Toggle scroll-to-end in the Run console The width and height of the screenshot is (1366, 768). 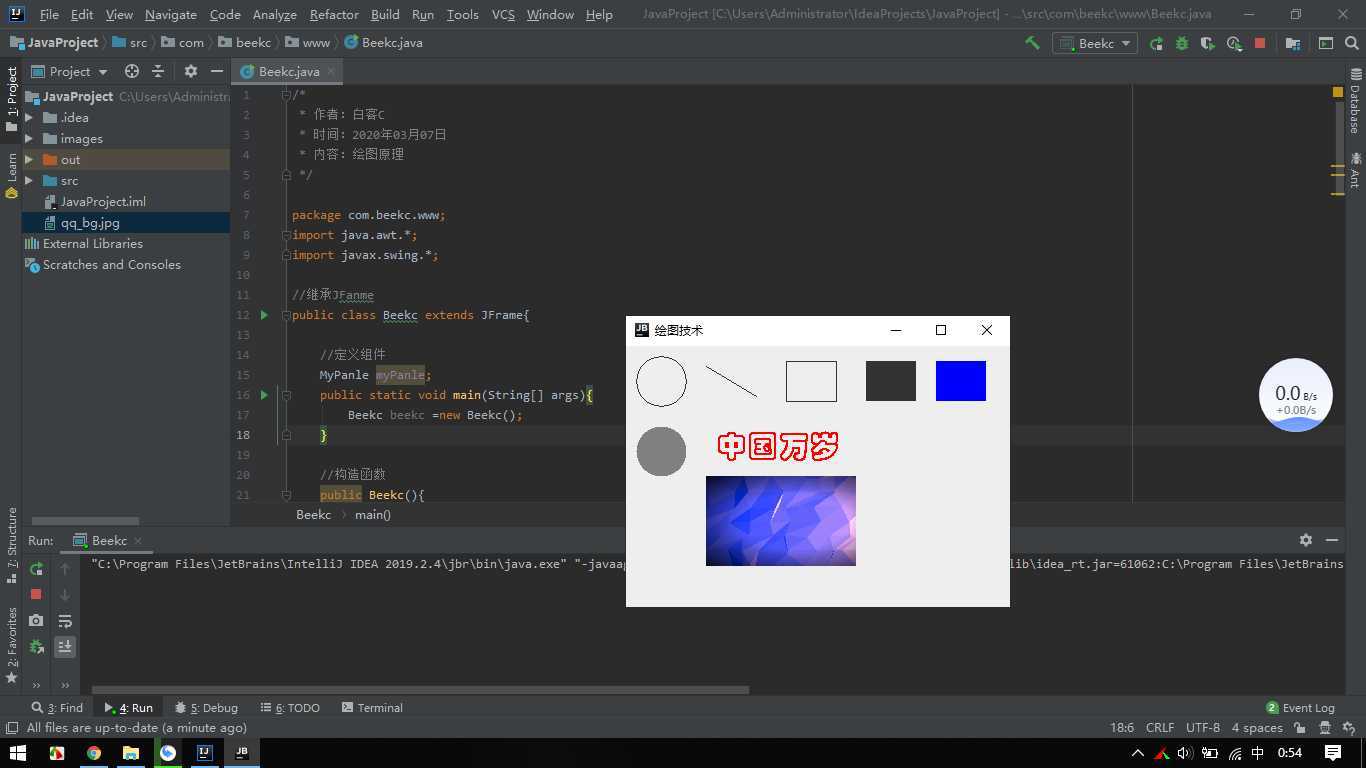pyautogui.click(x=65, y=646)
